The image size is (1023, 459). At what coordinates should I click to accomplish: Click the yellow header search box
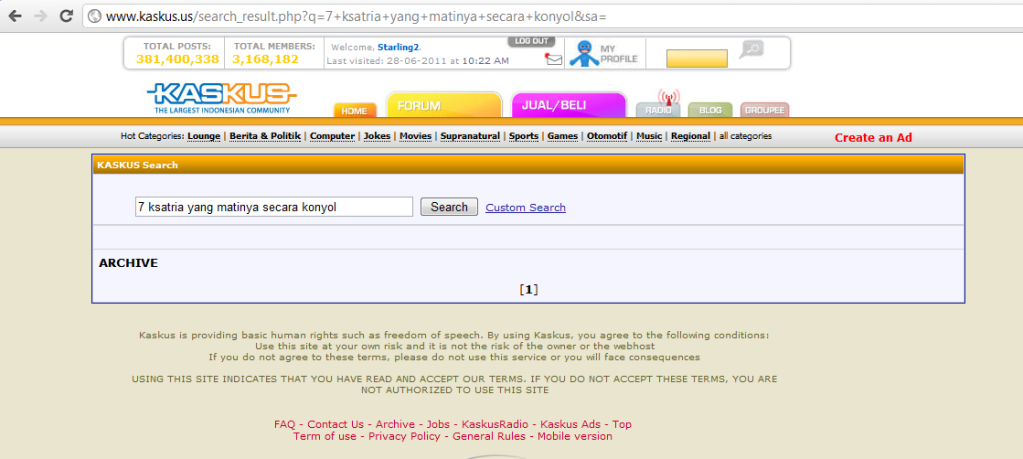coord(696,58)
